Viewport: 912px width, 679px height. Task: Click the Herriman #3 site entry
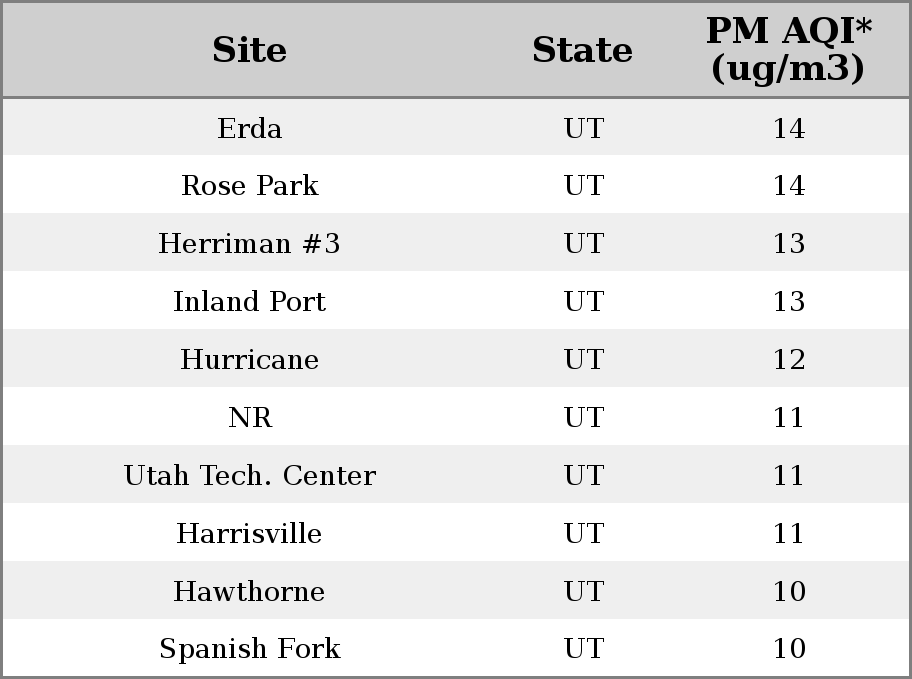coord(250,243)
